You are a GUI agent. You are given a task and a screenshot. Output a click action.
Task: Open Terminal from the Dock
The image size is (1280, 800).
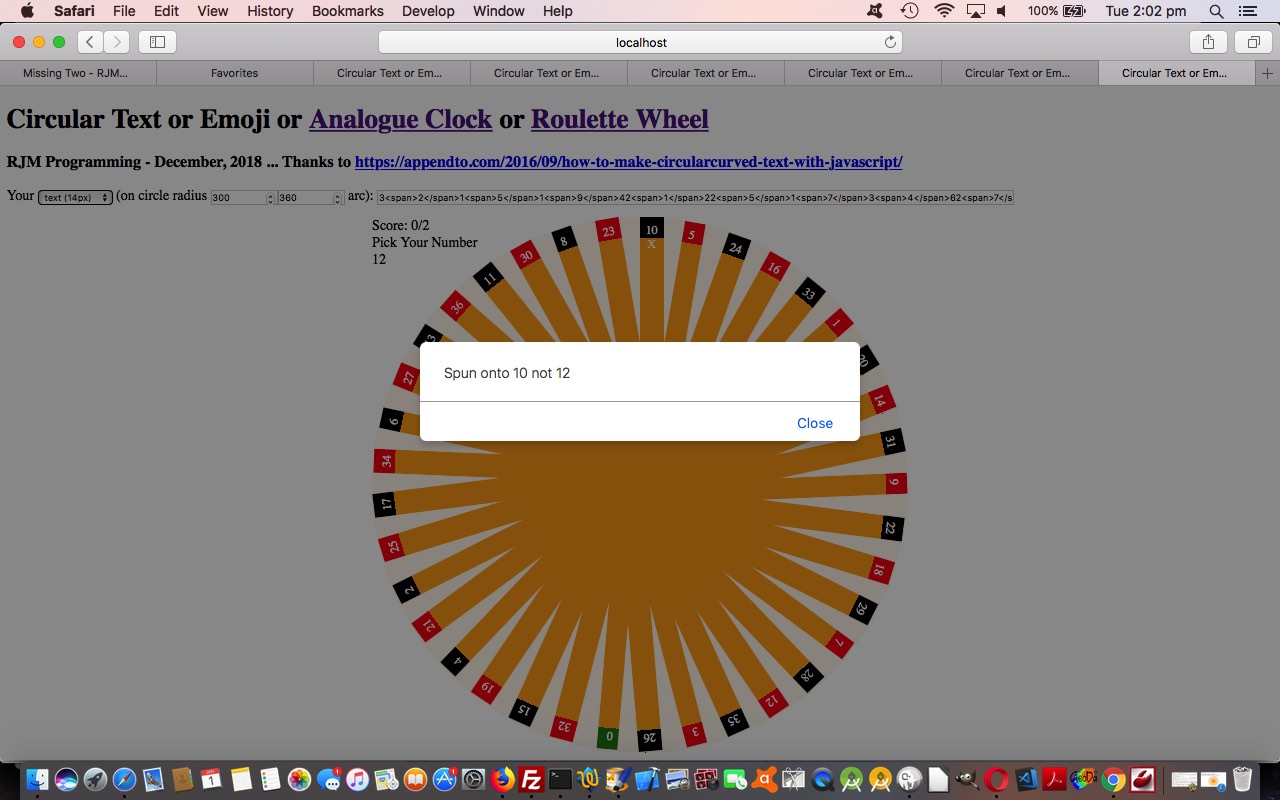click(560, 779)
